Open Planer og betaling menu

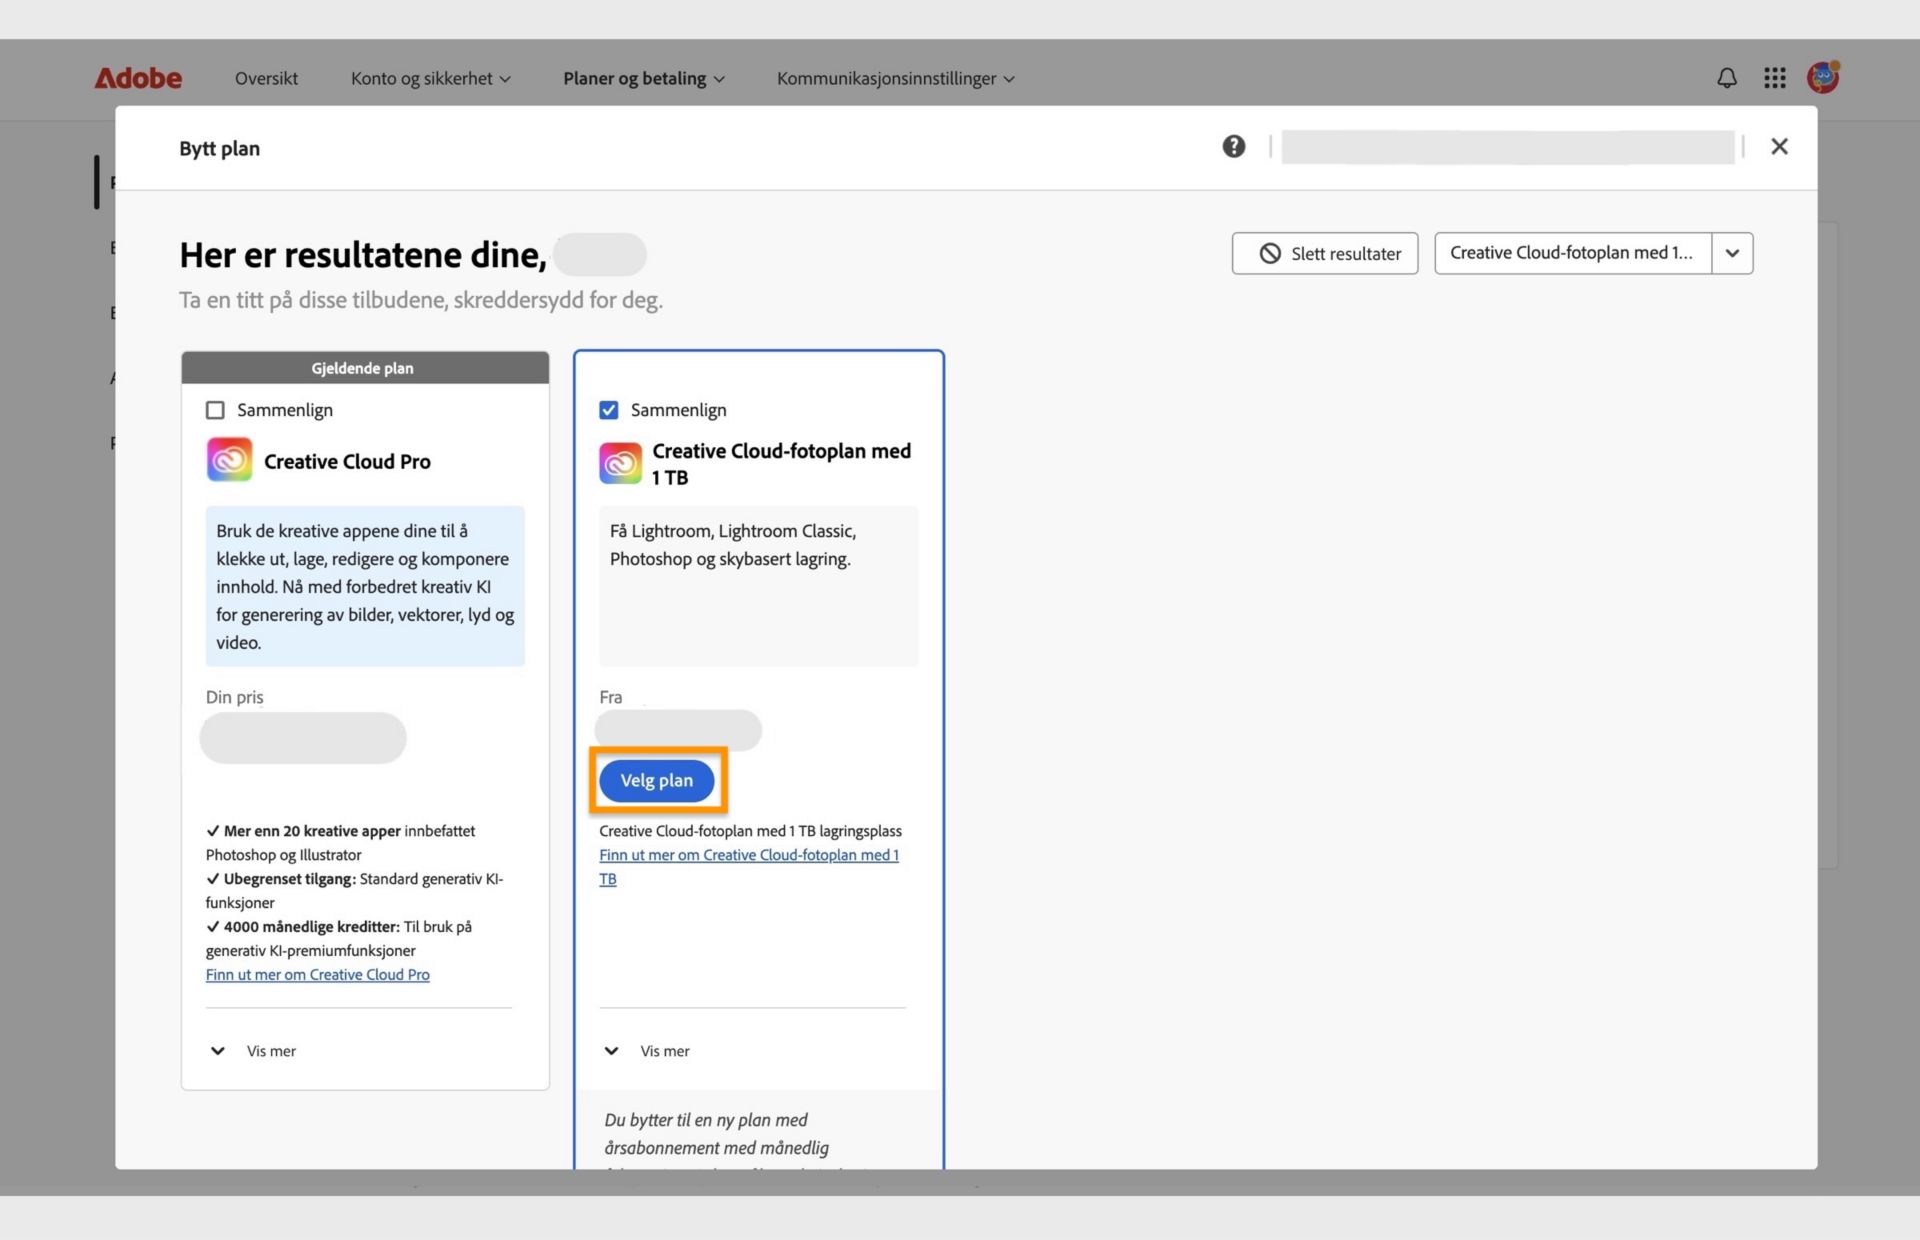click(643, 78)
